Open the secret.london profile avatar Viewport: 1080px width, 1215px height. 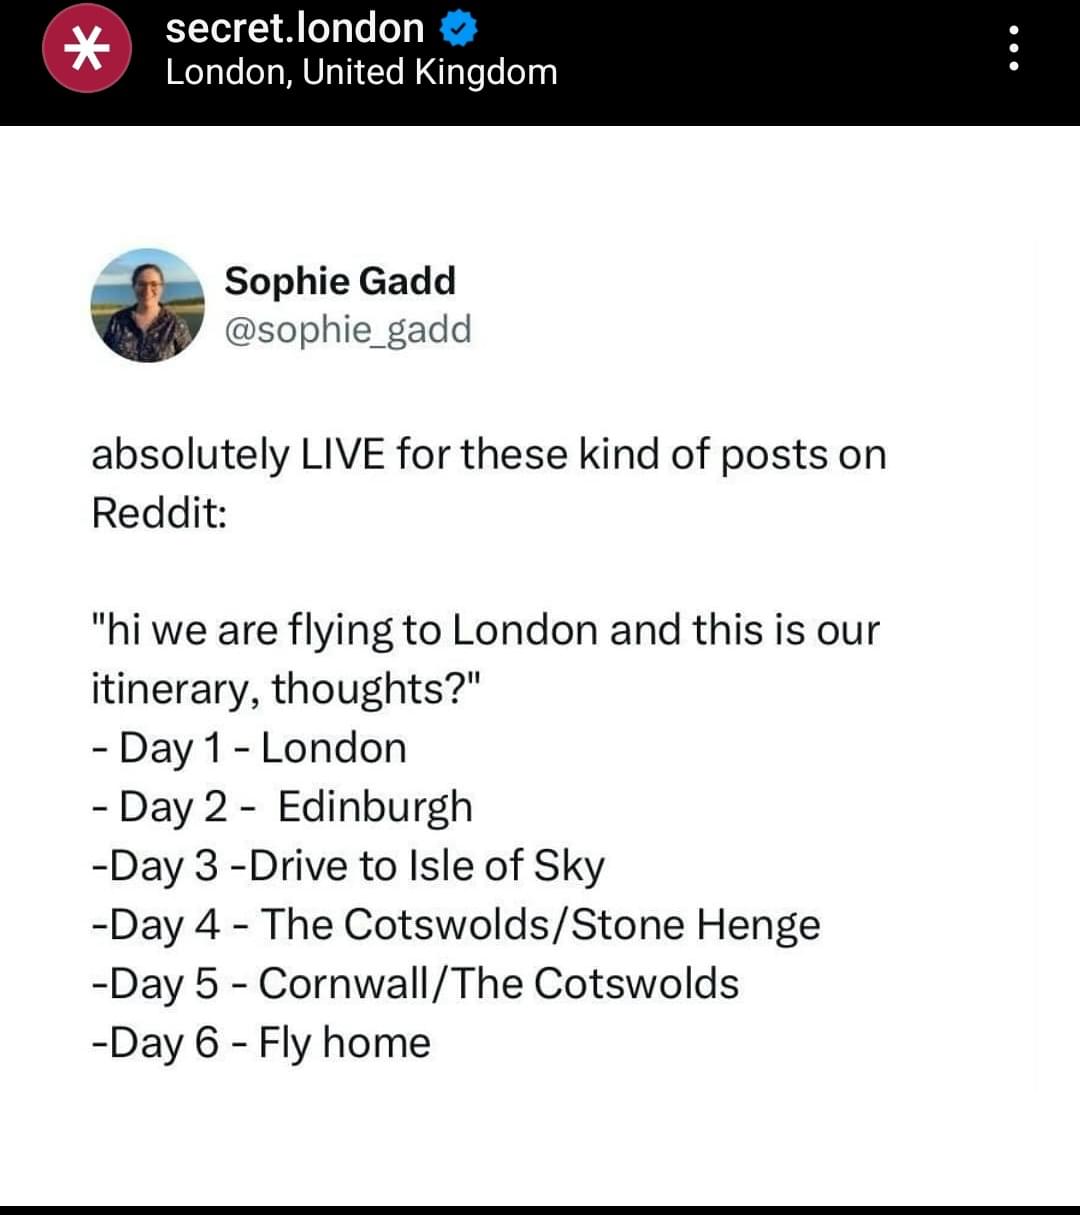pyautogui.click(x=87, y=48)
